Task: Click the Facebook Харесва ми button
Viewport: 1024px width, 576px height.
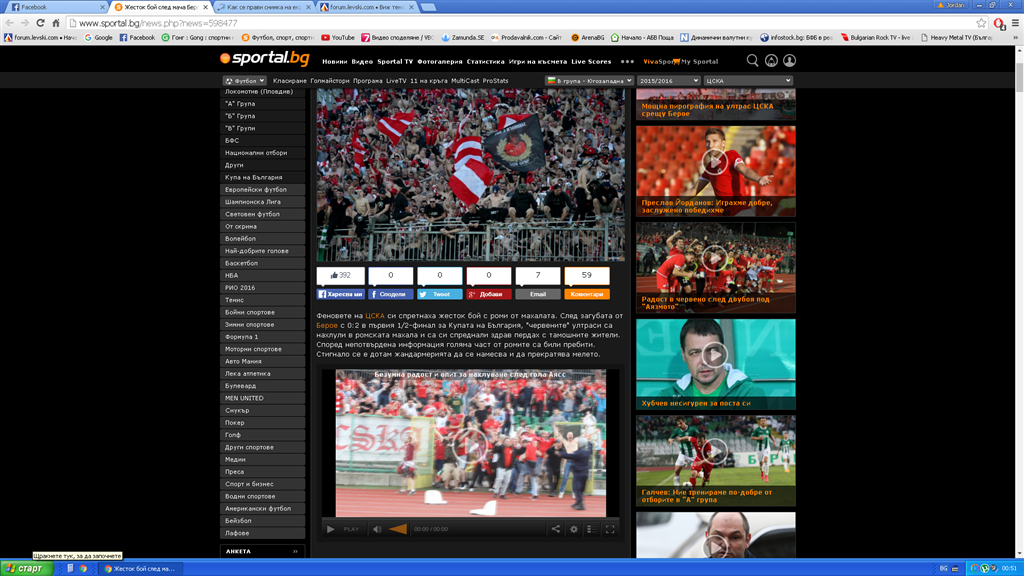Action: click(x=340, y=295)
